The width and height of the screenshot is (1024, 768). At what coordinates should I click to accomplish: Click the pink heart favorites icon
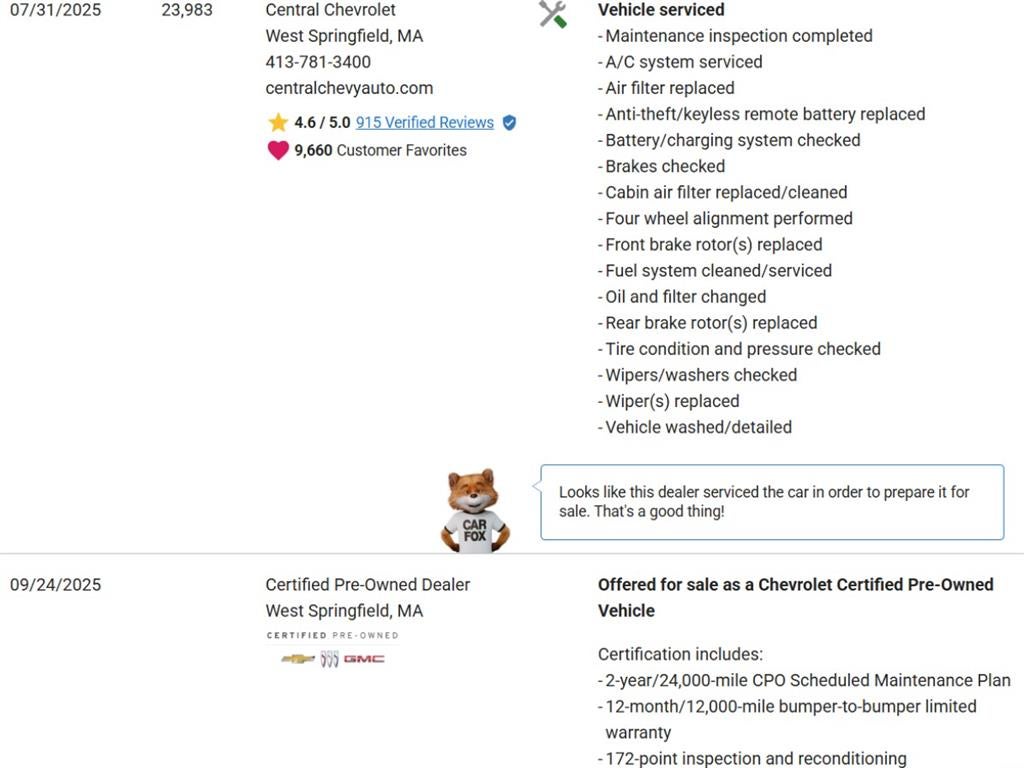[x=278, y=151]
